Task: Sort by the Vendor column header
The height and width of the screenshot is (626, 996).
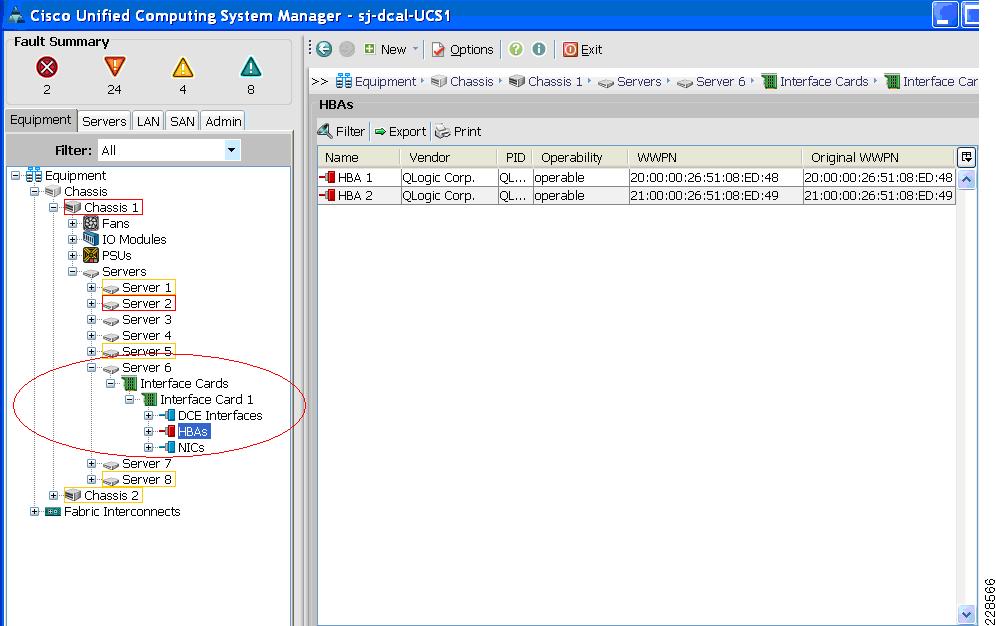Action: (x=448, y=157)
